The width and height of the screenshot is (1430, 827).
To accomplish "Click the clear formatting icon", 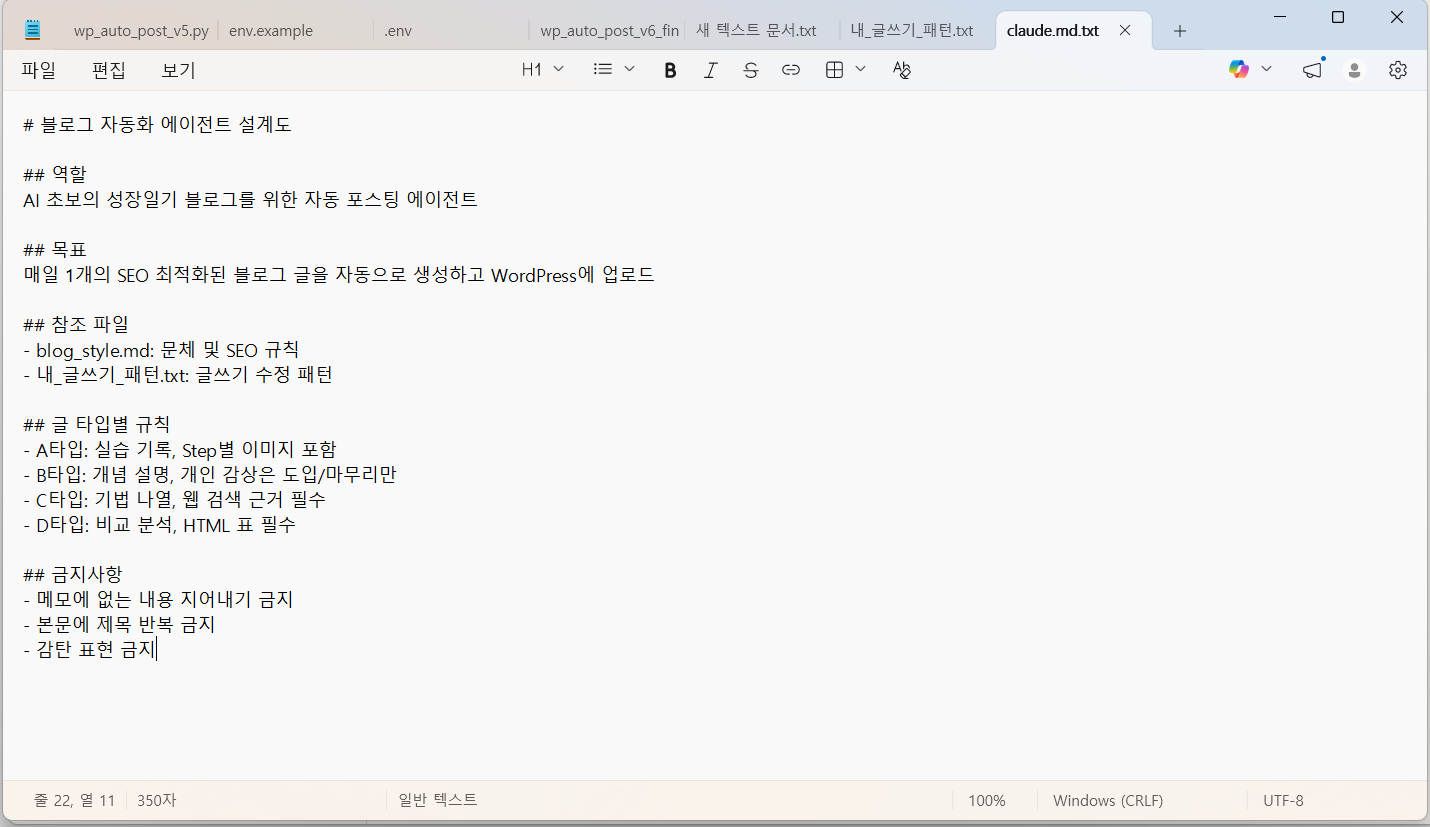I will 902,70.
